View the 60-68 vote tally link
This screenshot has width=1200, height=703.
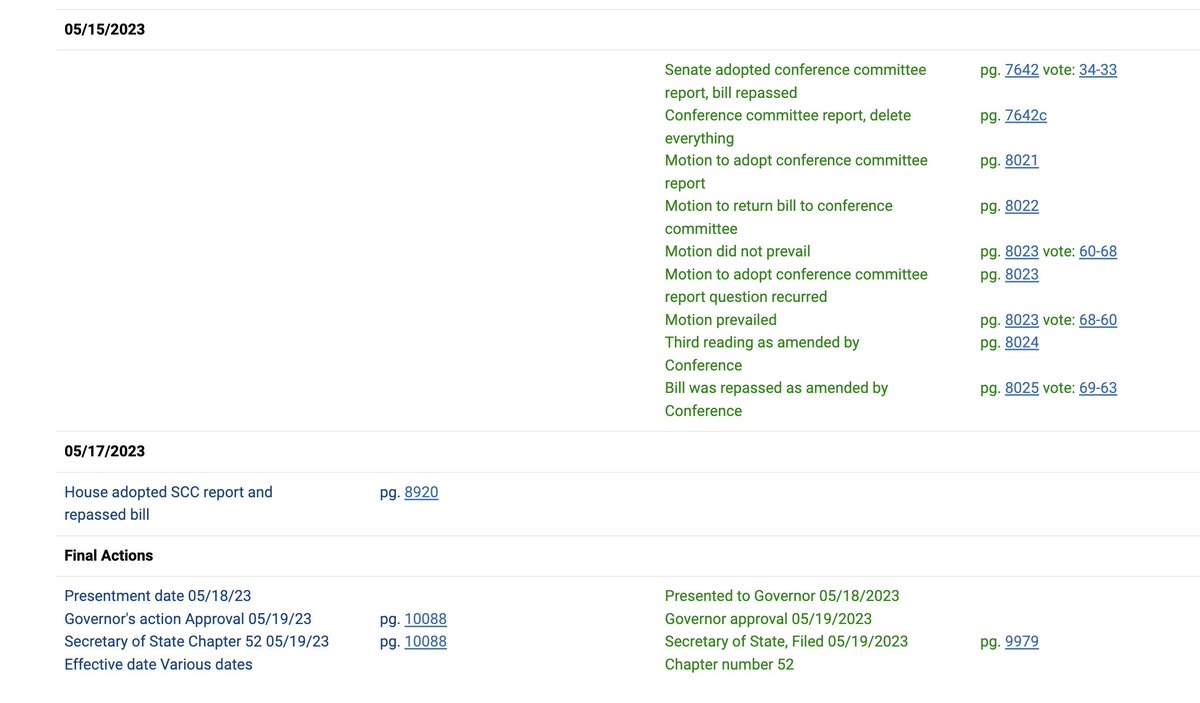point(1098,251)
